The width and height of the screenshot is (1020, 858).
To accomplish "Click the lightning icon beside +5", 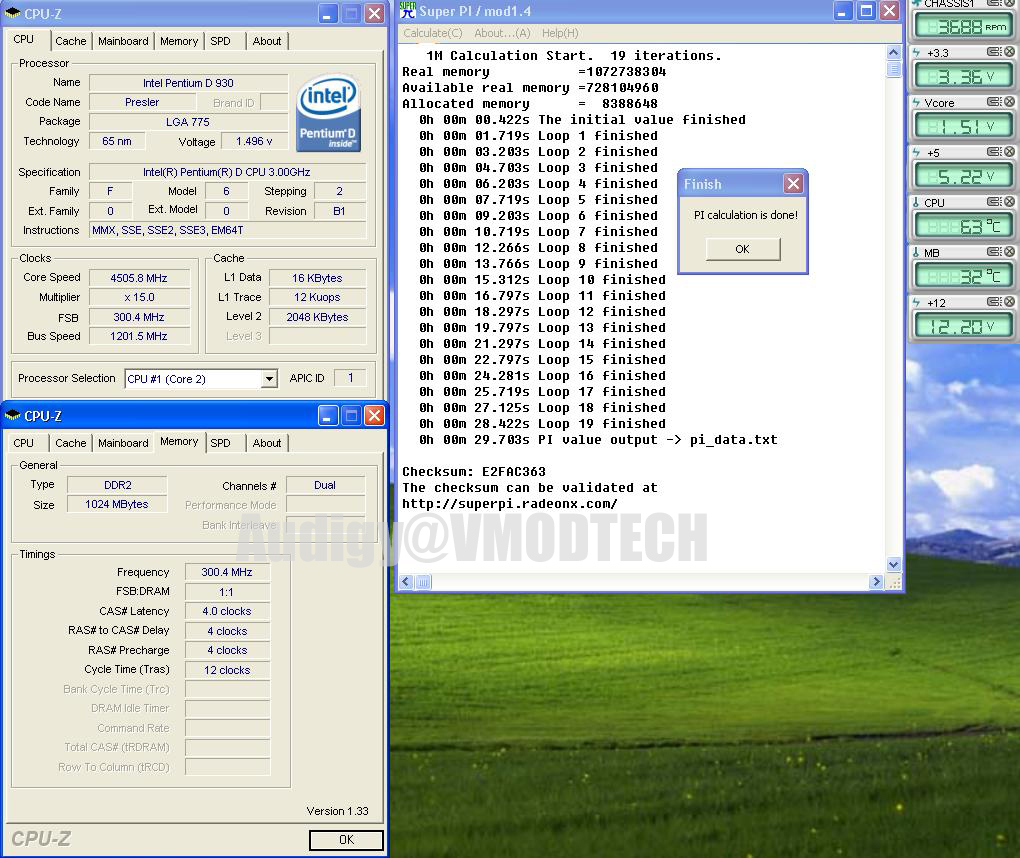I will [917, 153].
